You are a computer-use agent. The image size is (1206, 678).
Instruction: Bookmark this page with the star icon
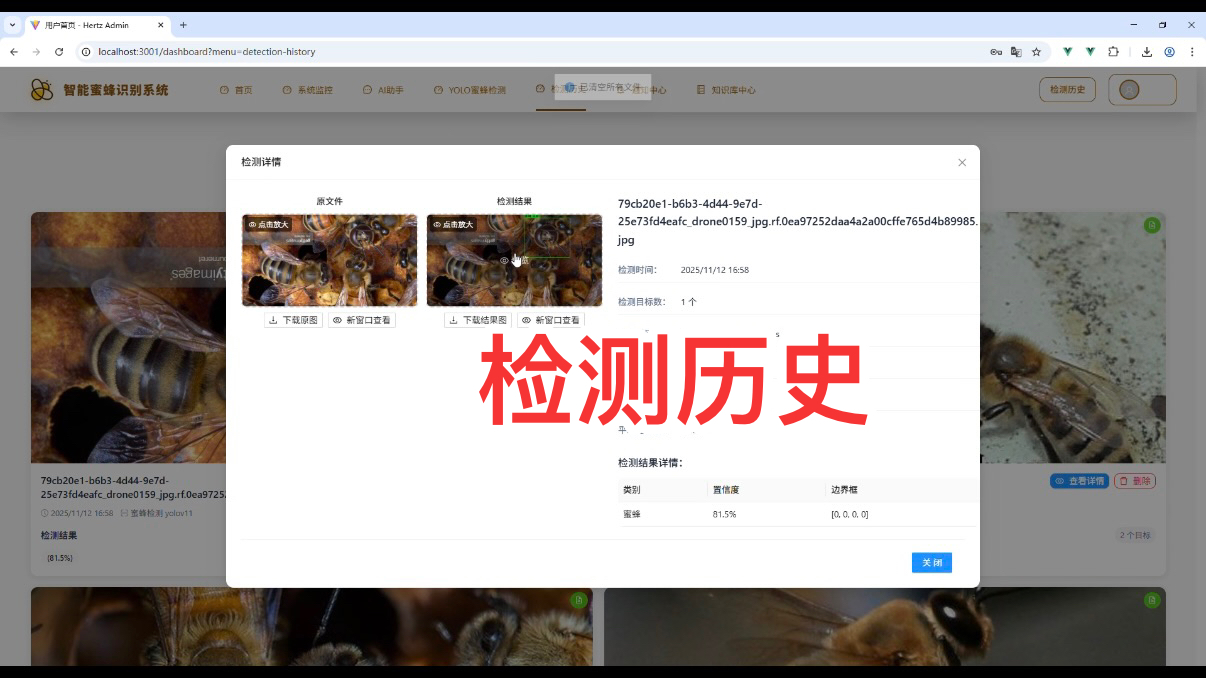point(1036,51)
